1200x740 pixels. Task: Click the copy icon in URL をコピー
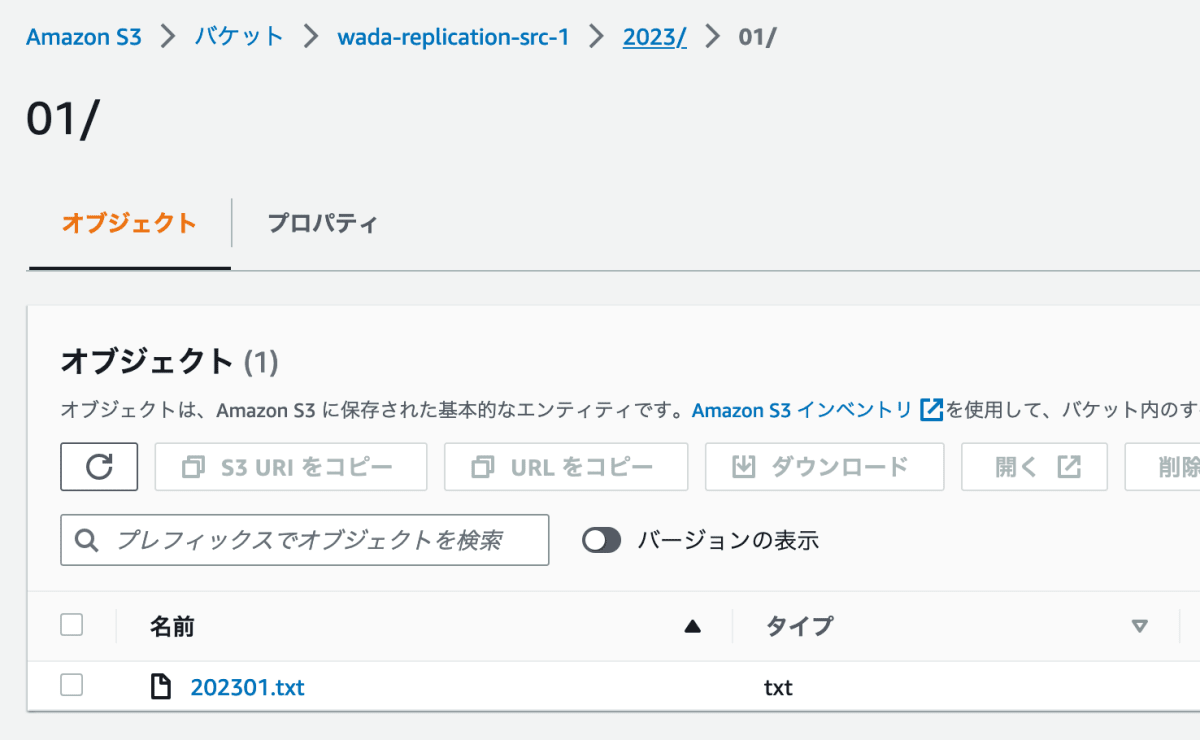[483, 467]
